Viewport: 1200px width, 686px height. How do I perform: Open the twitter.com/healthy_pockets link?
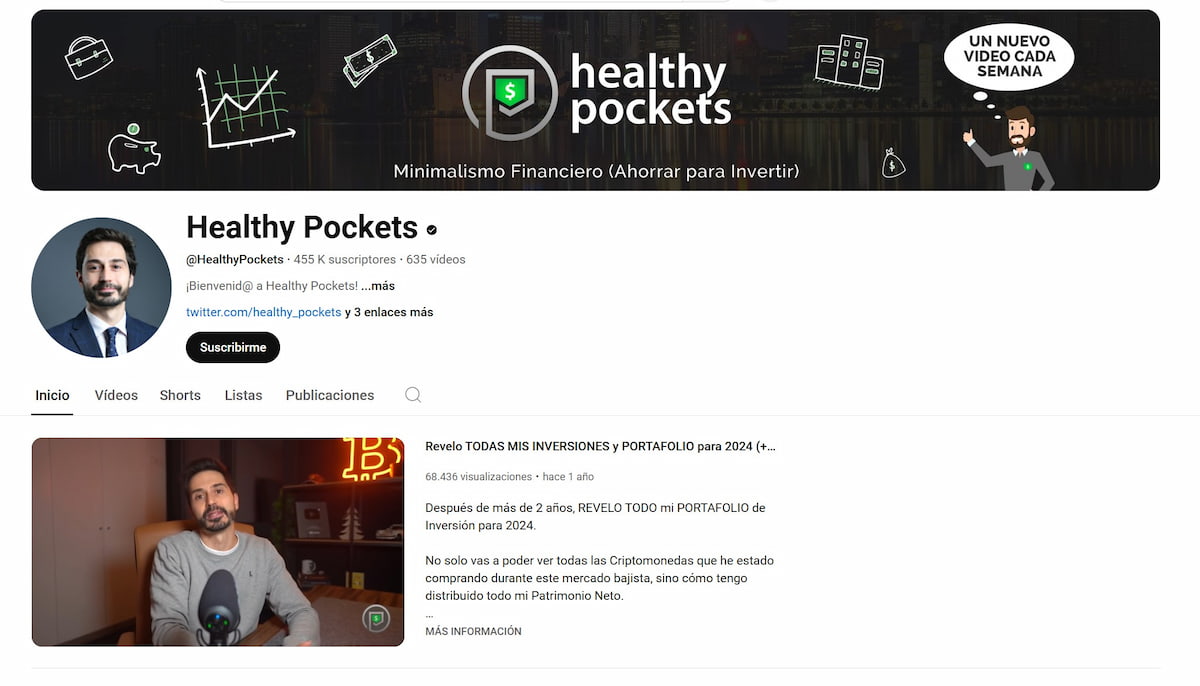pos(264,312)
